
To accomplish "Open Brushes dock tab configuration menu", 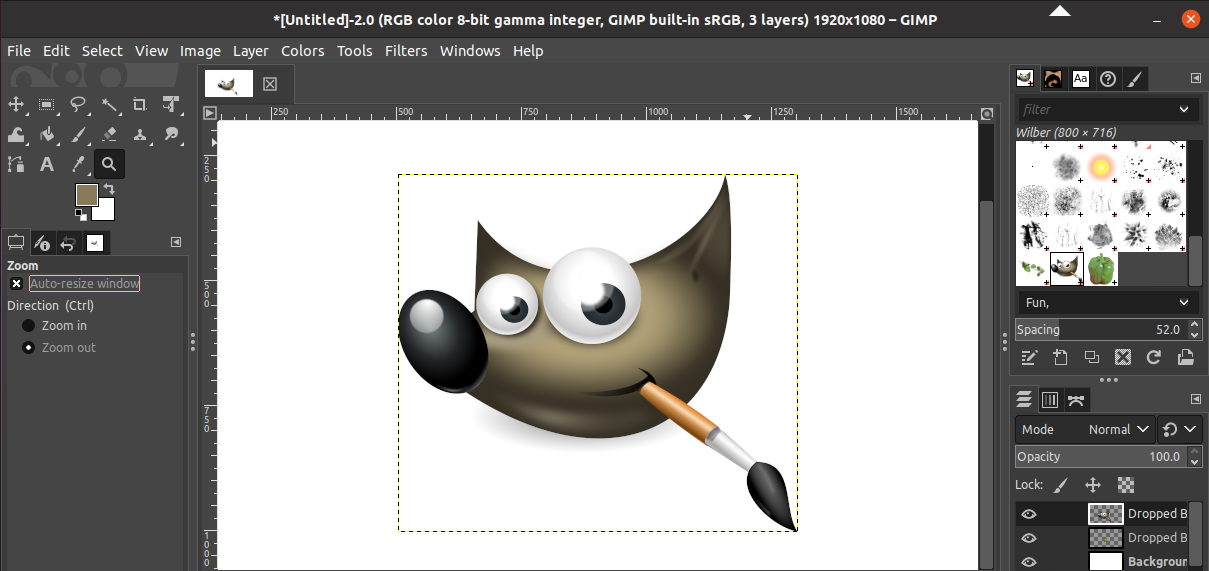I will [1195, 78].
